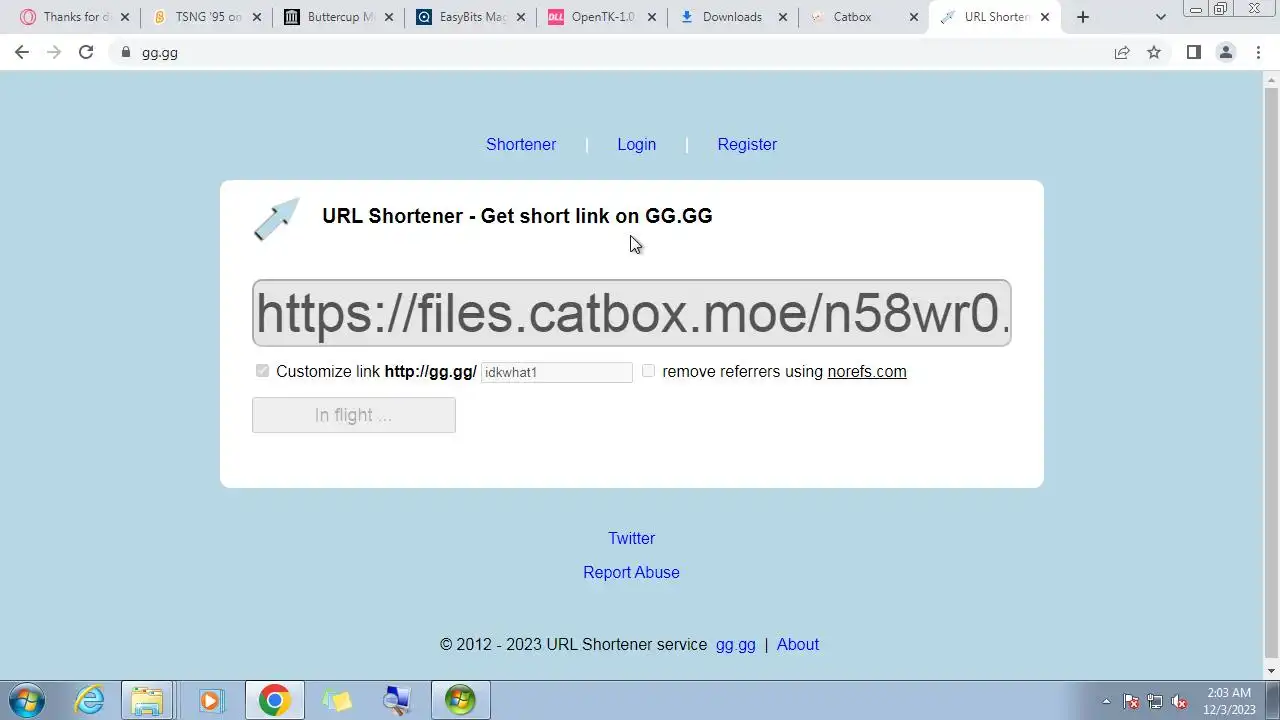The image size is (1280, 720).
Task: Close the URL Shortener tab
Action: click(1045, 17)
